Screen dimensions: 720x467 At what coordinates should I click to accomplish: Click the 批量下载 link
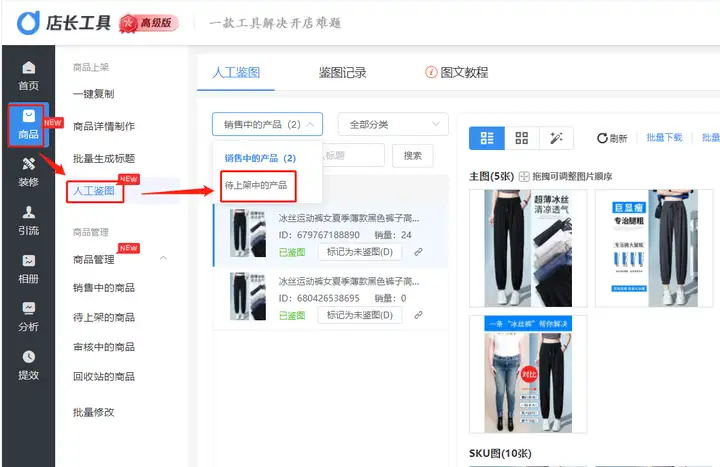click(664, 137)
